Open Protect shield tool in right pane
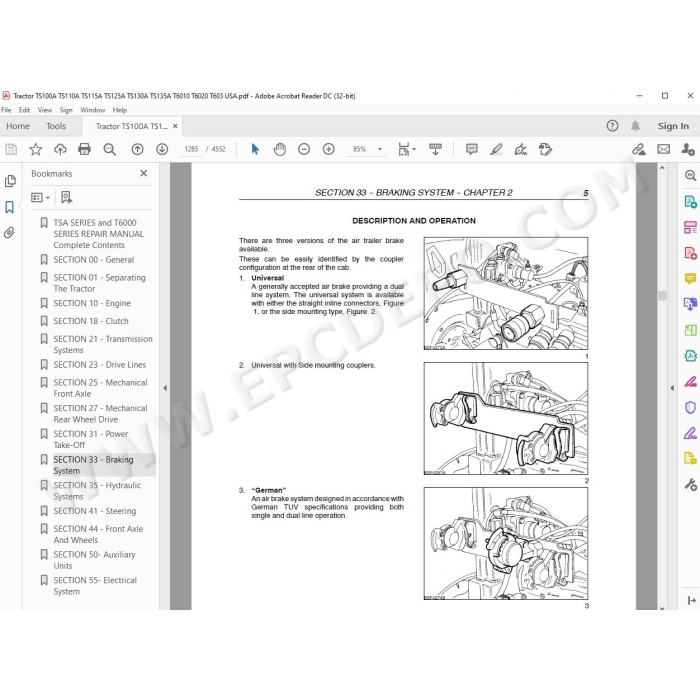700x700 pixels. [x=690, y=407]
